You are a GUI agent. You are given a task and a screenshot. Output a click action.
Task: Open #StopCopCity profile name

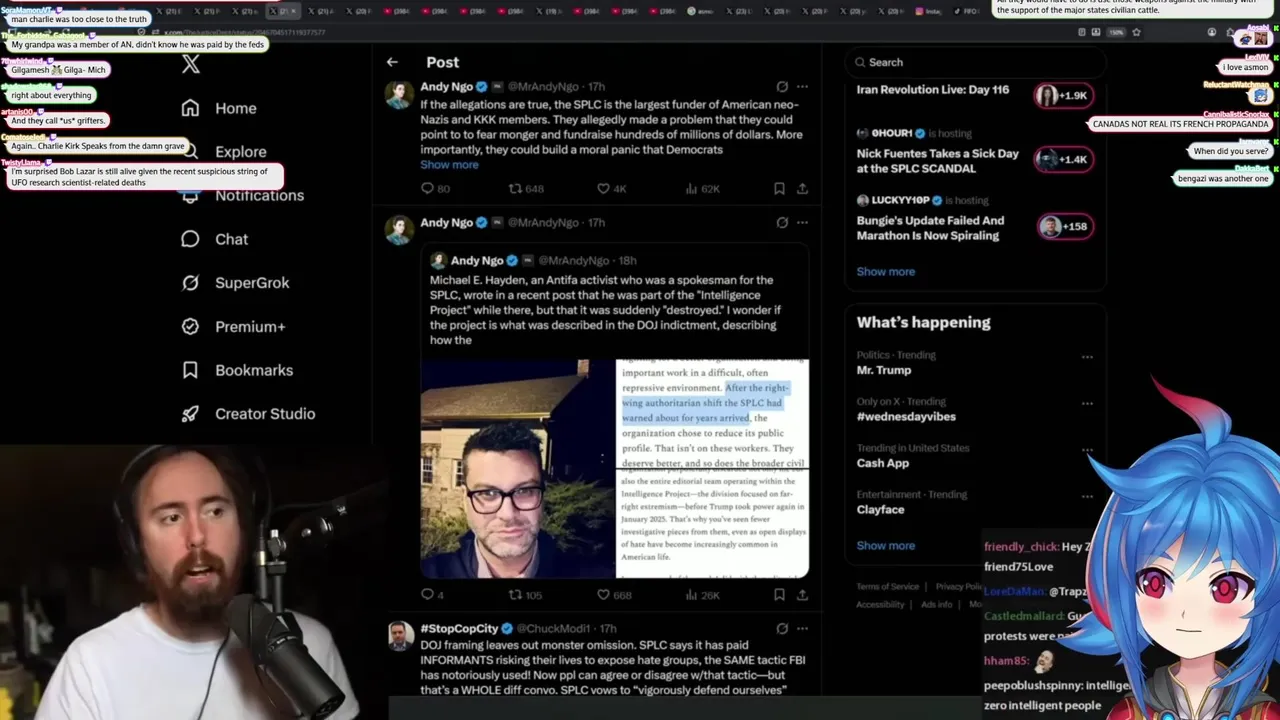click(459, 629)
